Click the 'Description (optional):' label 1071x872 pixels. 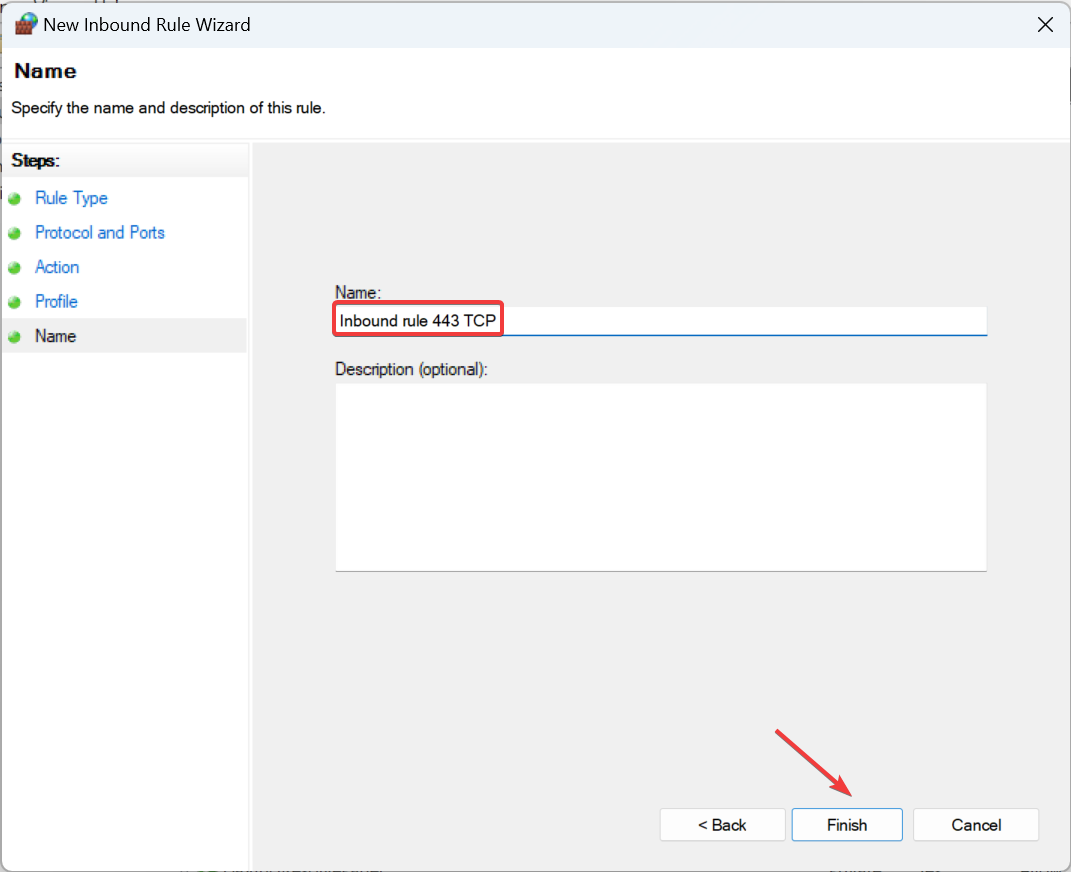(411, 369)
